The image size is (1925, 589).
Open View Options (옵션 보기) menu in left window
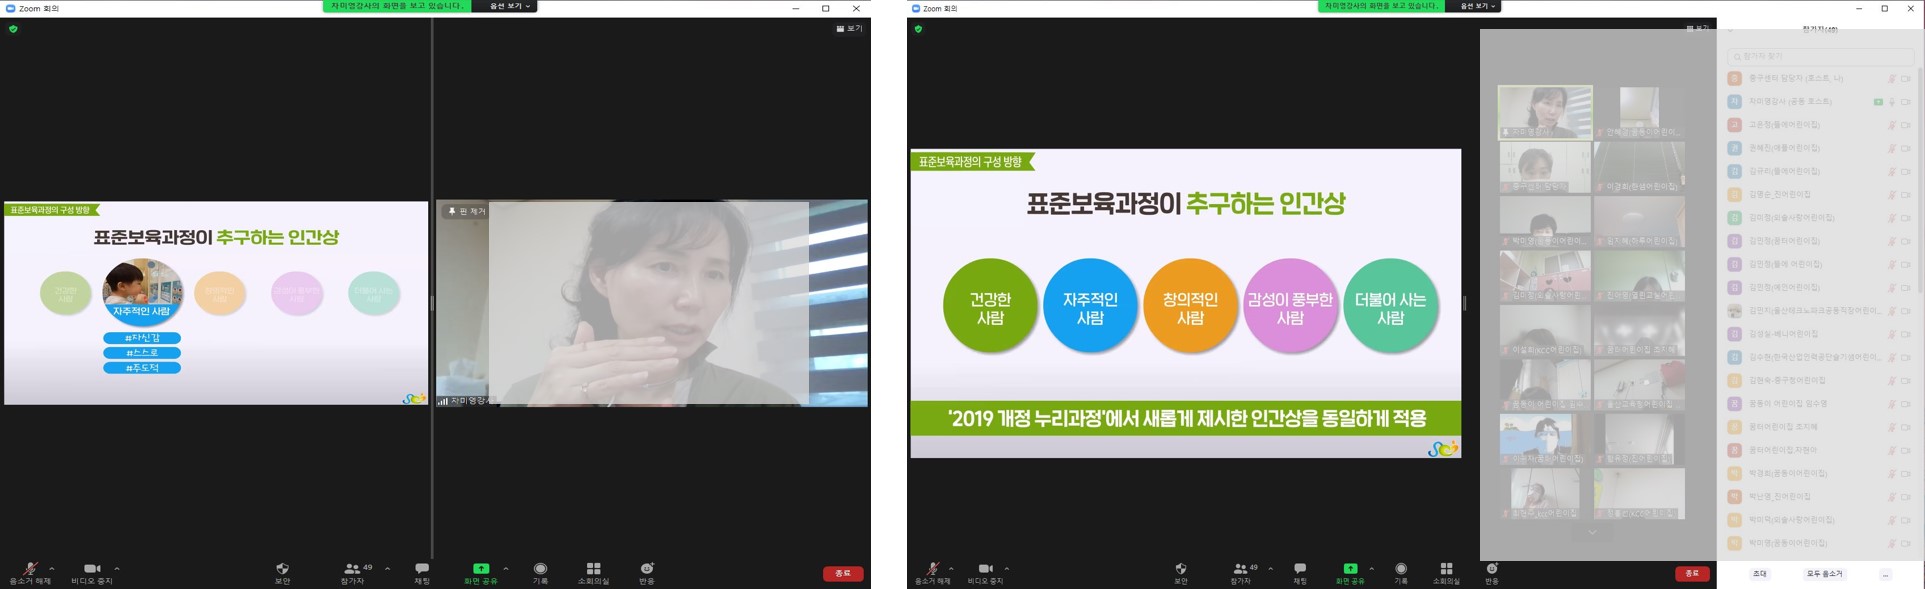click(x=509, y=6)
